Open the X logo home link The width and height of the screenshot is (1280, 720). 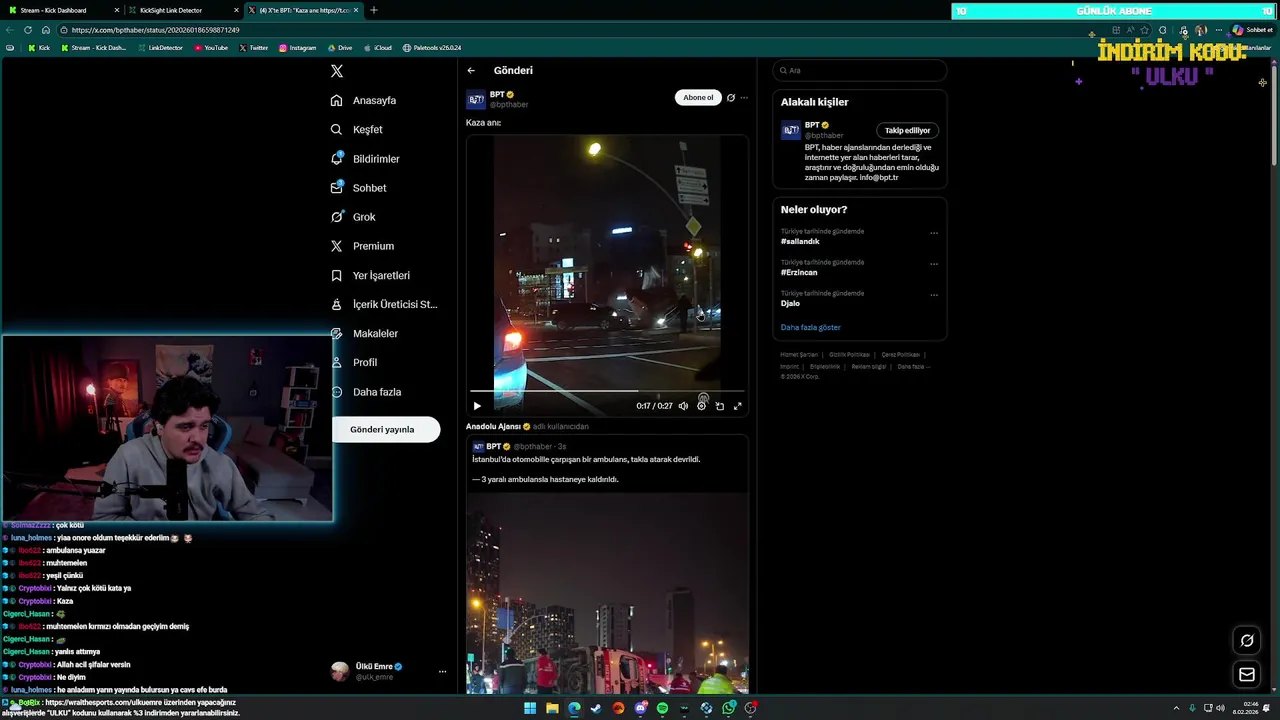pos(337,71)
